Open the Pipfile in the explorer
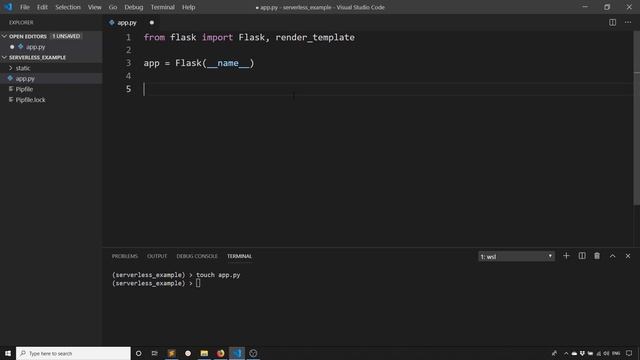The height and width of the screenshot is (360, 640). [24, 89]
